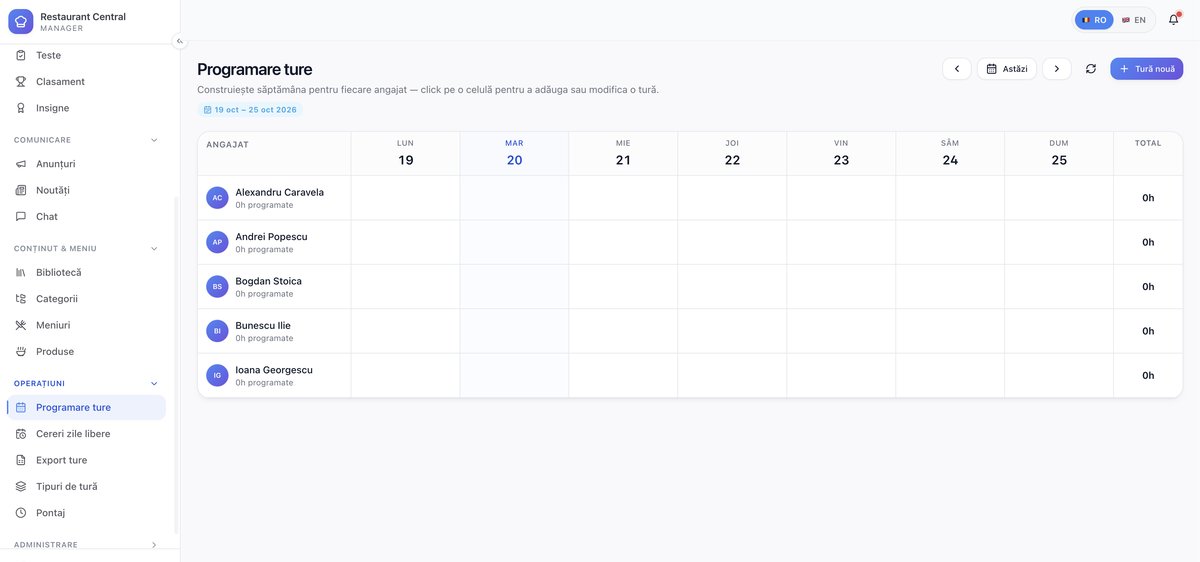
Task: Select the VIN 23 column header
Action: pos(841,154)
